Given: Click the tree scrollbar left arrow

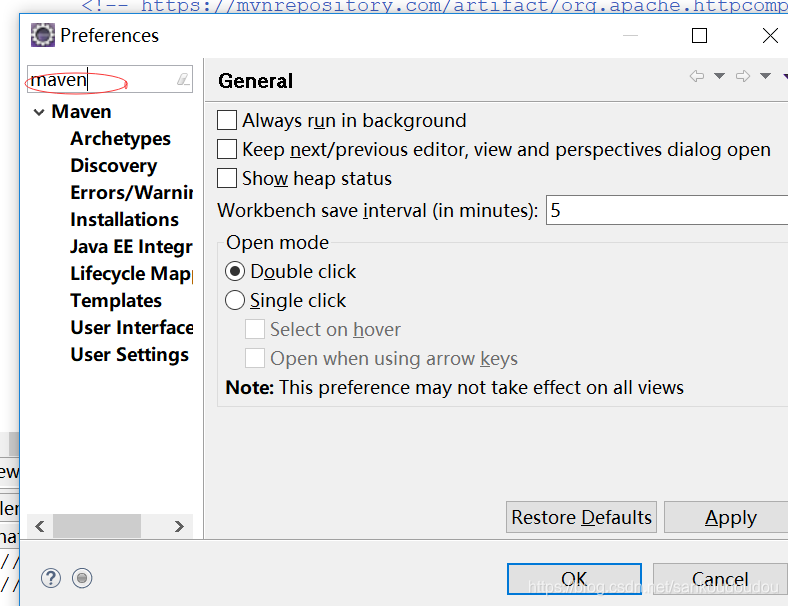Looking at the screenshot, I should click(x=40, y=527).
